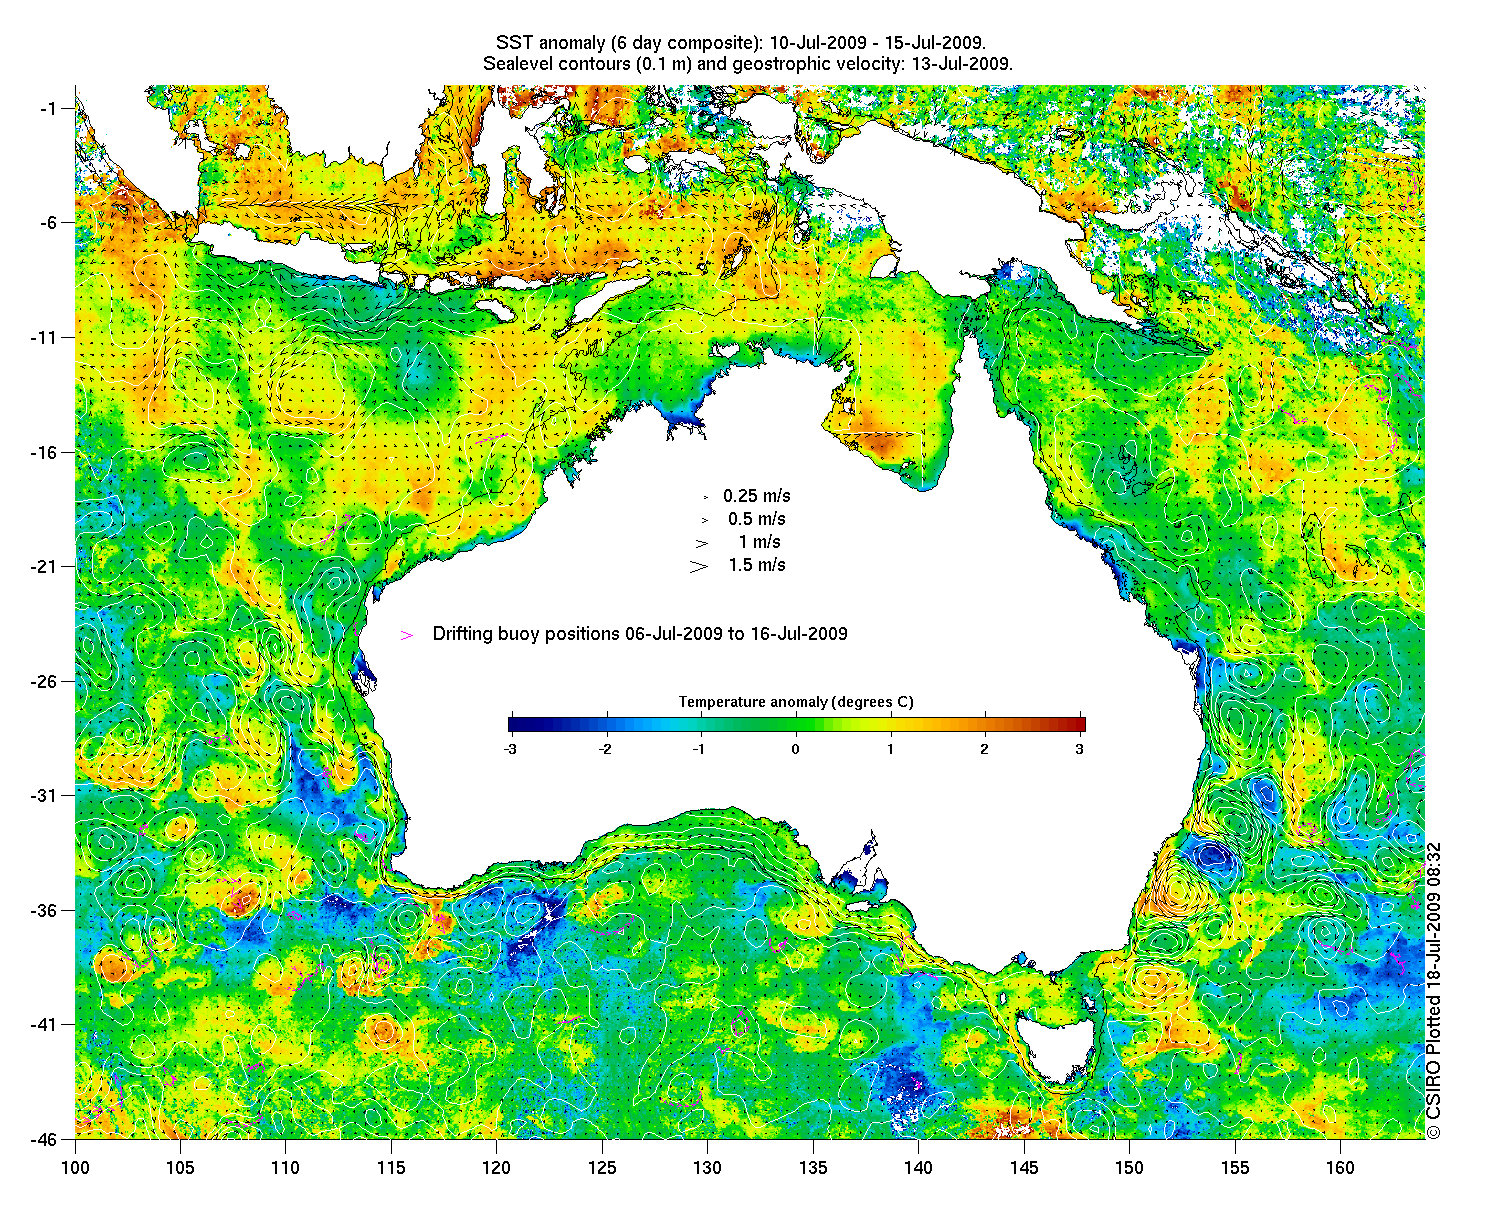Click the longitude axis label "145"
Image resolution: width=1500 pixels, height=1225 pixels.
tap(1024, 1168)
